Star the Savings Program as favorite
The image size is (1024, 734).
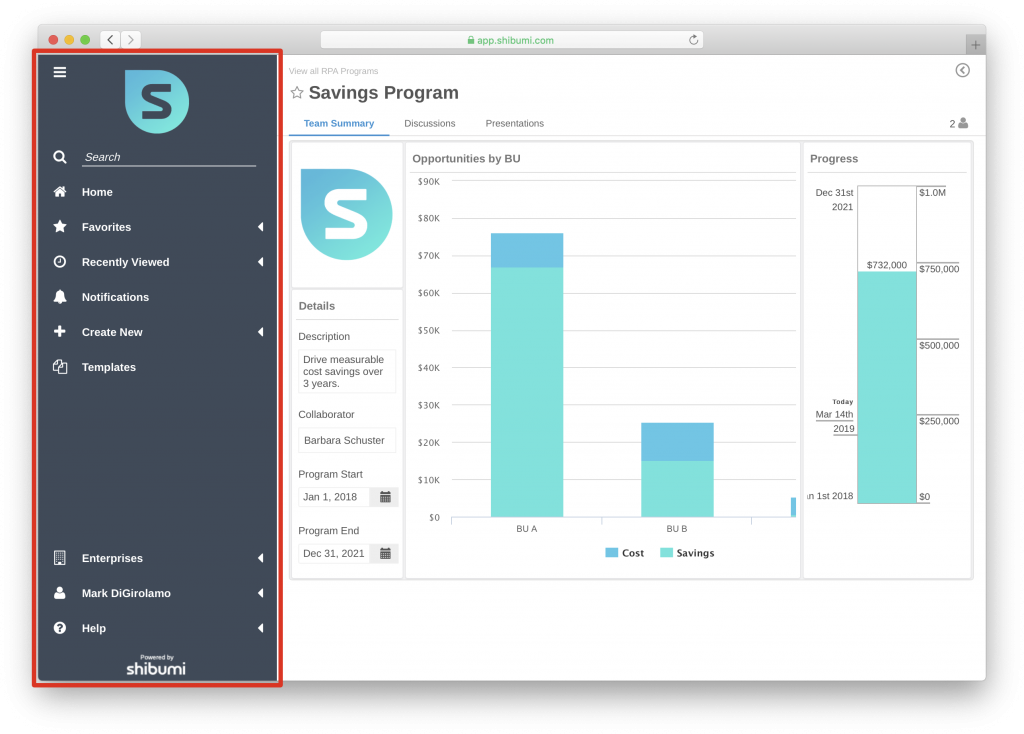[x=297, y=93]
